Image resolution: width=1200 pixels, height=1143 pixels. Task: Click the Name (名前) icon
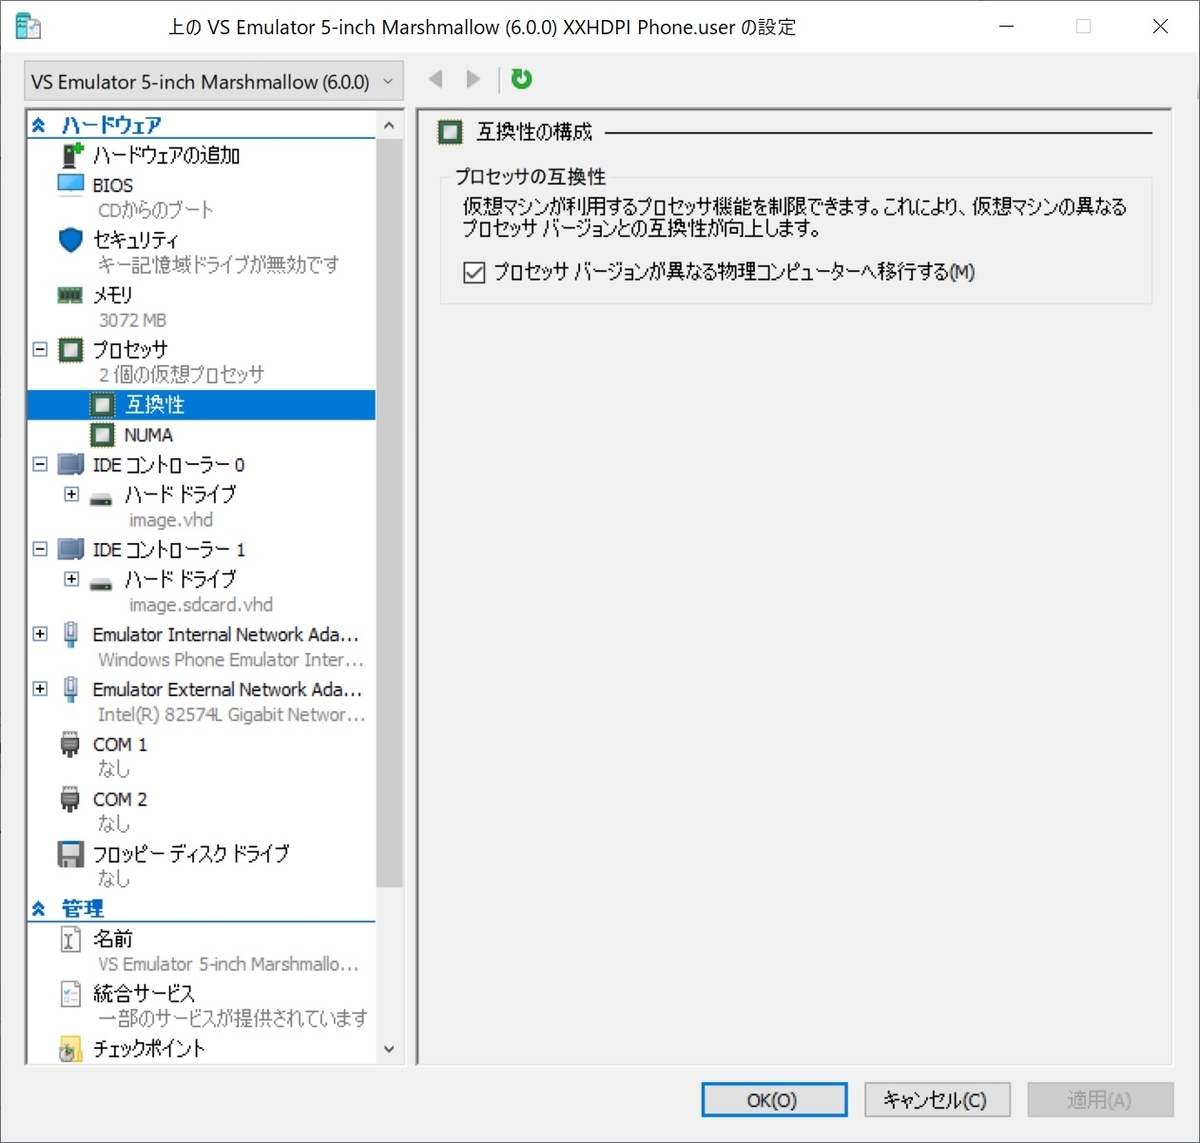(x=71, y=939)
